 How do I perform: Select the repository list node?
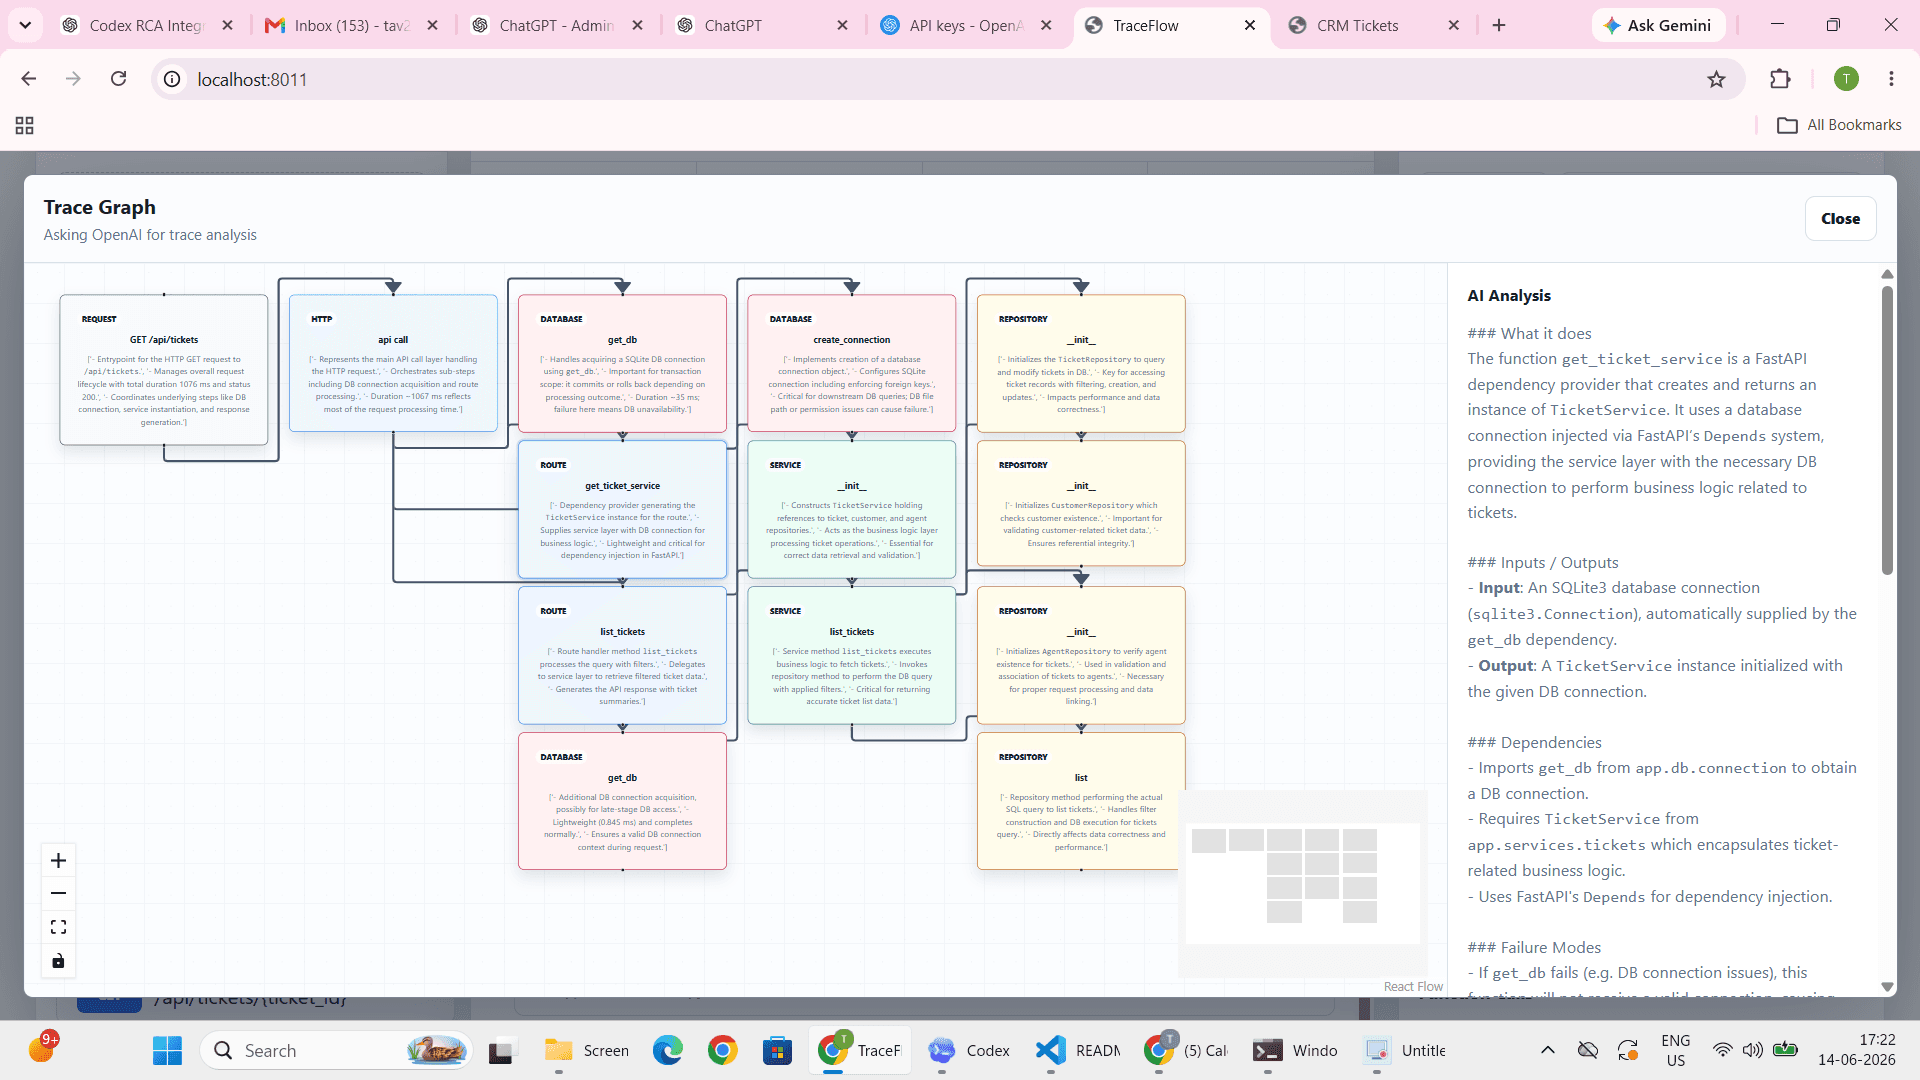[x=1081, y=801]
